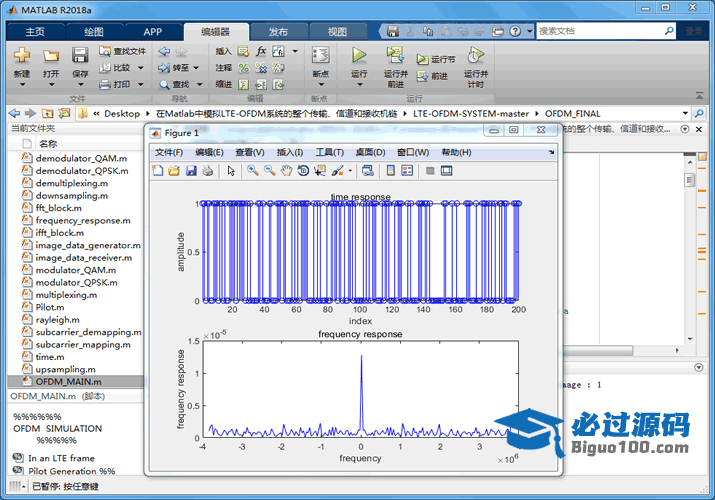715x500 pixels.
Task: Click Figure 1 Open File icon
Action: pos(174,171)
